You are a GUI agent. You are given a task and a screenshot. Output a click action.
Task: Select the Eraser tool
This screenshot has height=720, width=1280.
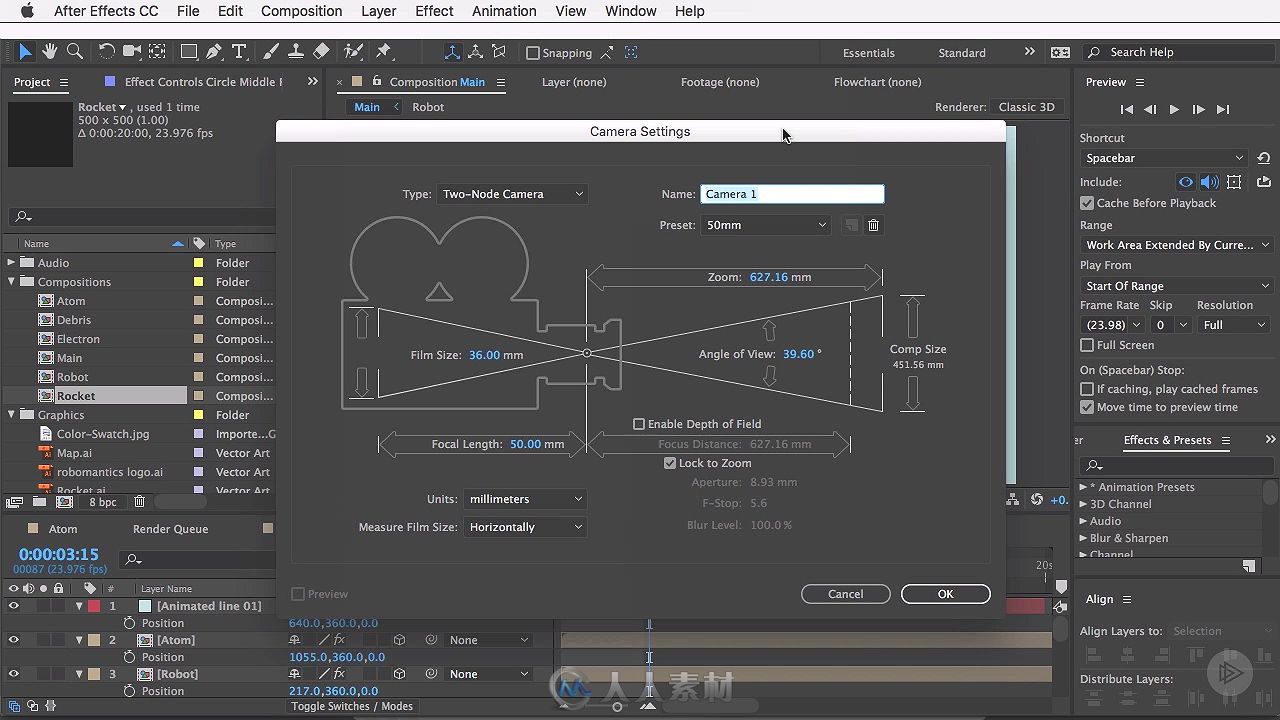pos(321,52)
